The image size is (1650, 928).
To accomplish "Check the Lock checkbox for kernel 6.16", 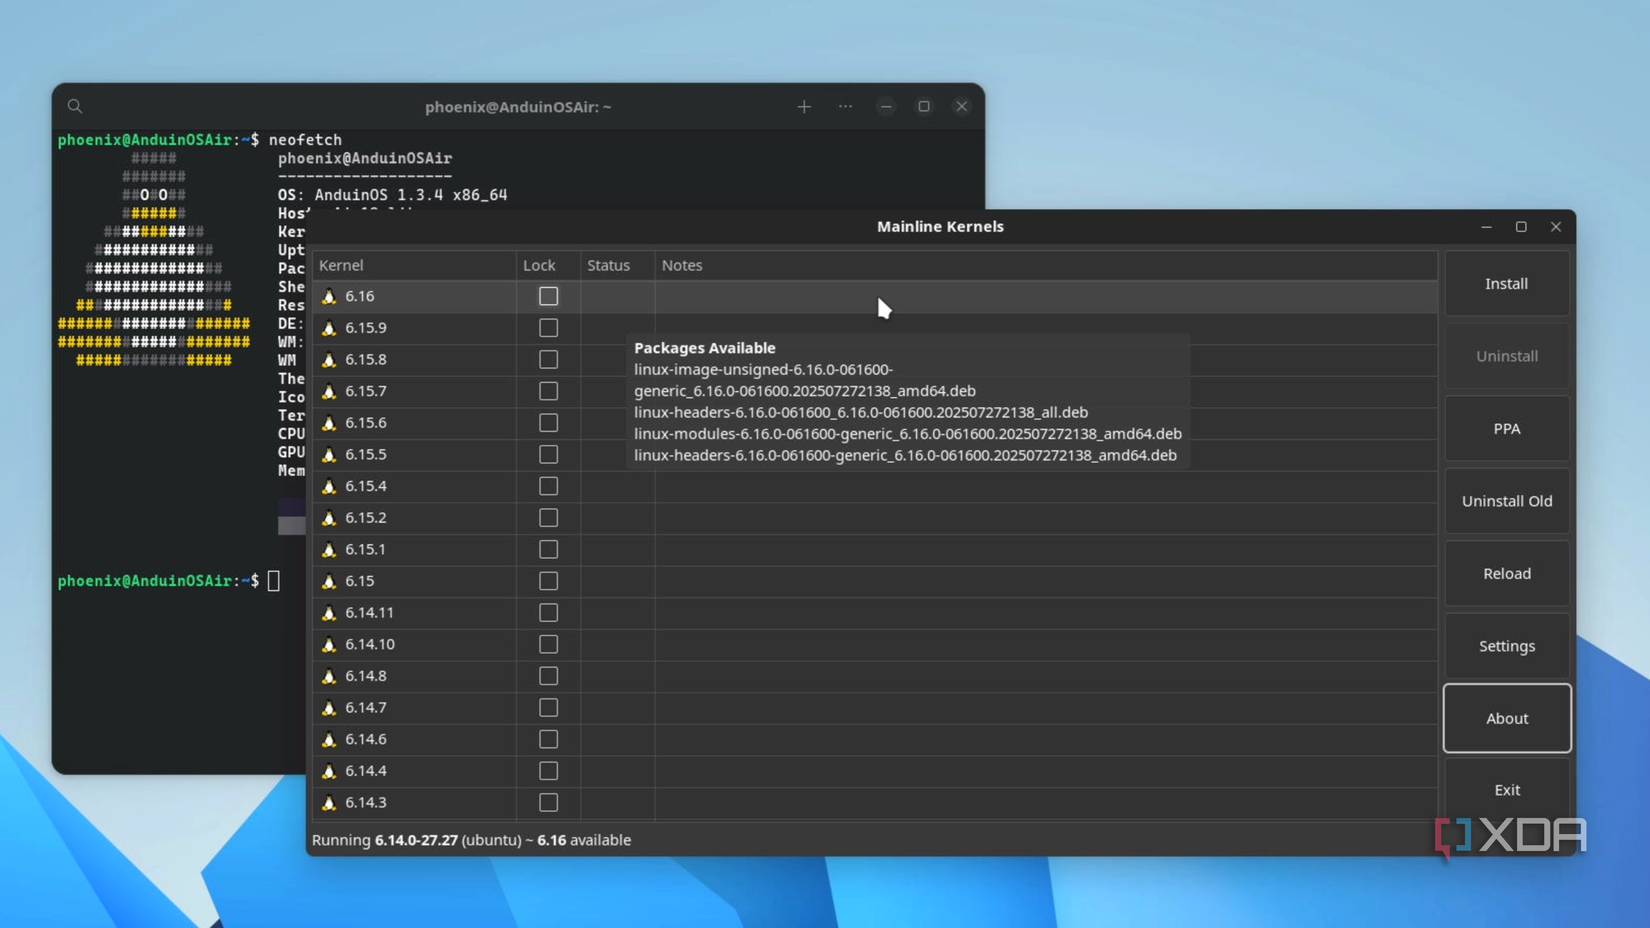I will coord(548,296).
